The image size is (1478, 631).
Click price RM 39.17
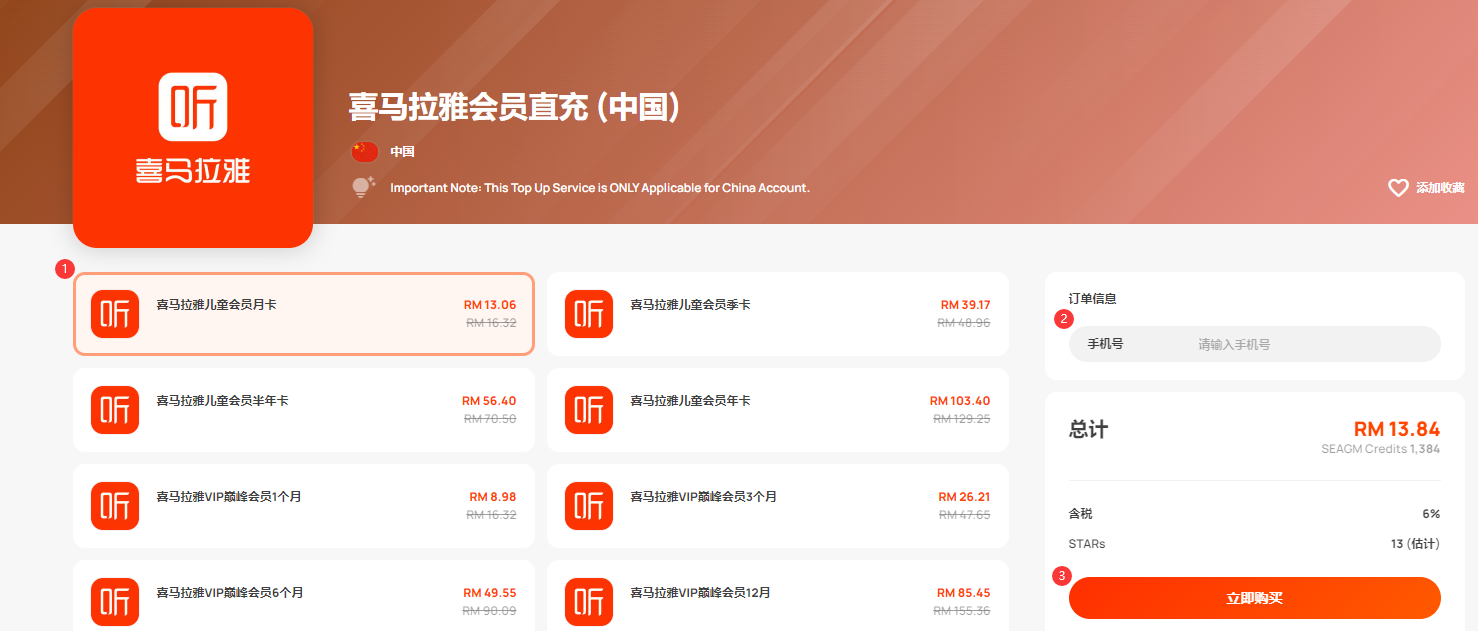(x=965, y=305)
